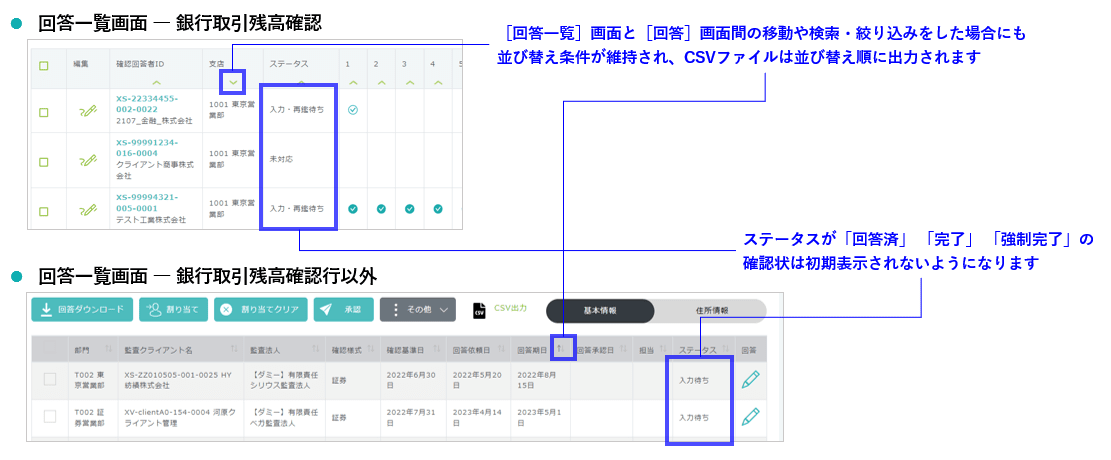The image size is (1111, 460).
Task: Open the XS-99994321-005-0001 respondent link
Action: coord(147,197)
